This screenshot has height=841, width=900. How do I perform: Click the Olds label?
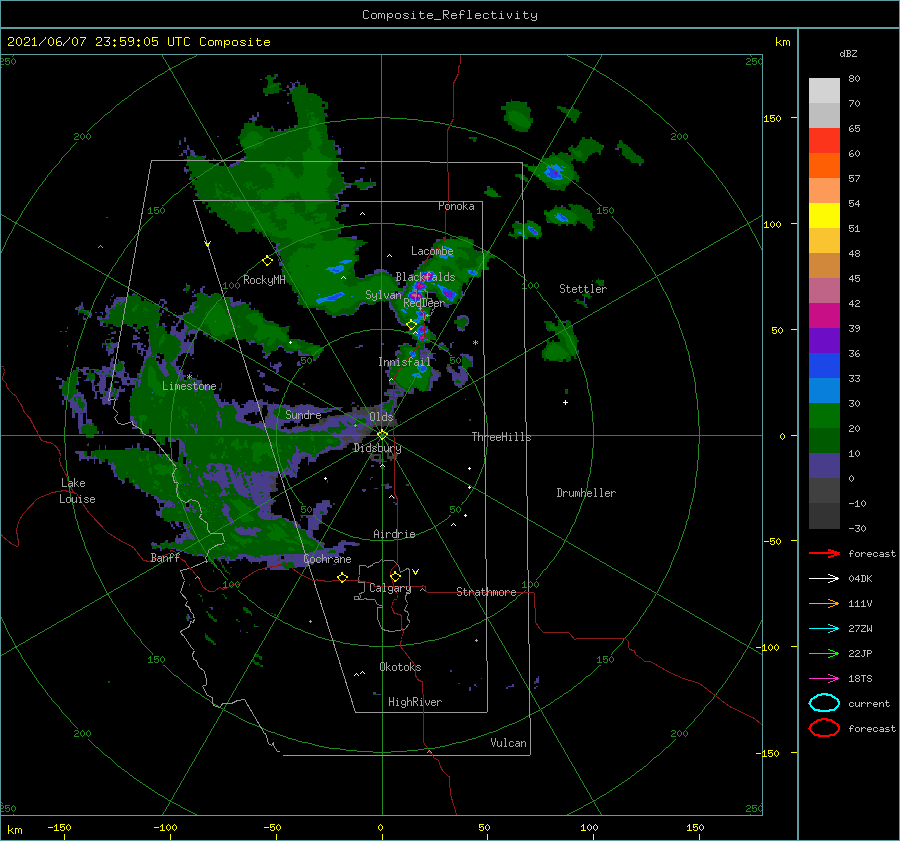click(x=381, y=417)
